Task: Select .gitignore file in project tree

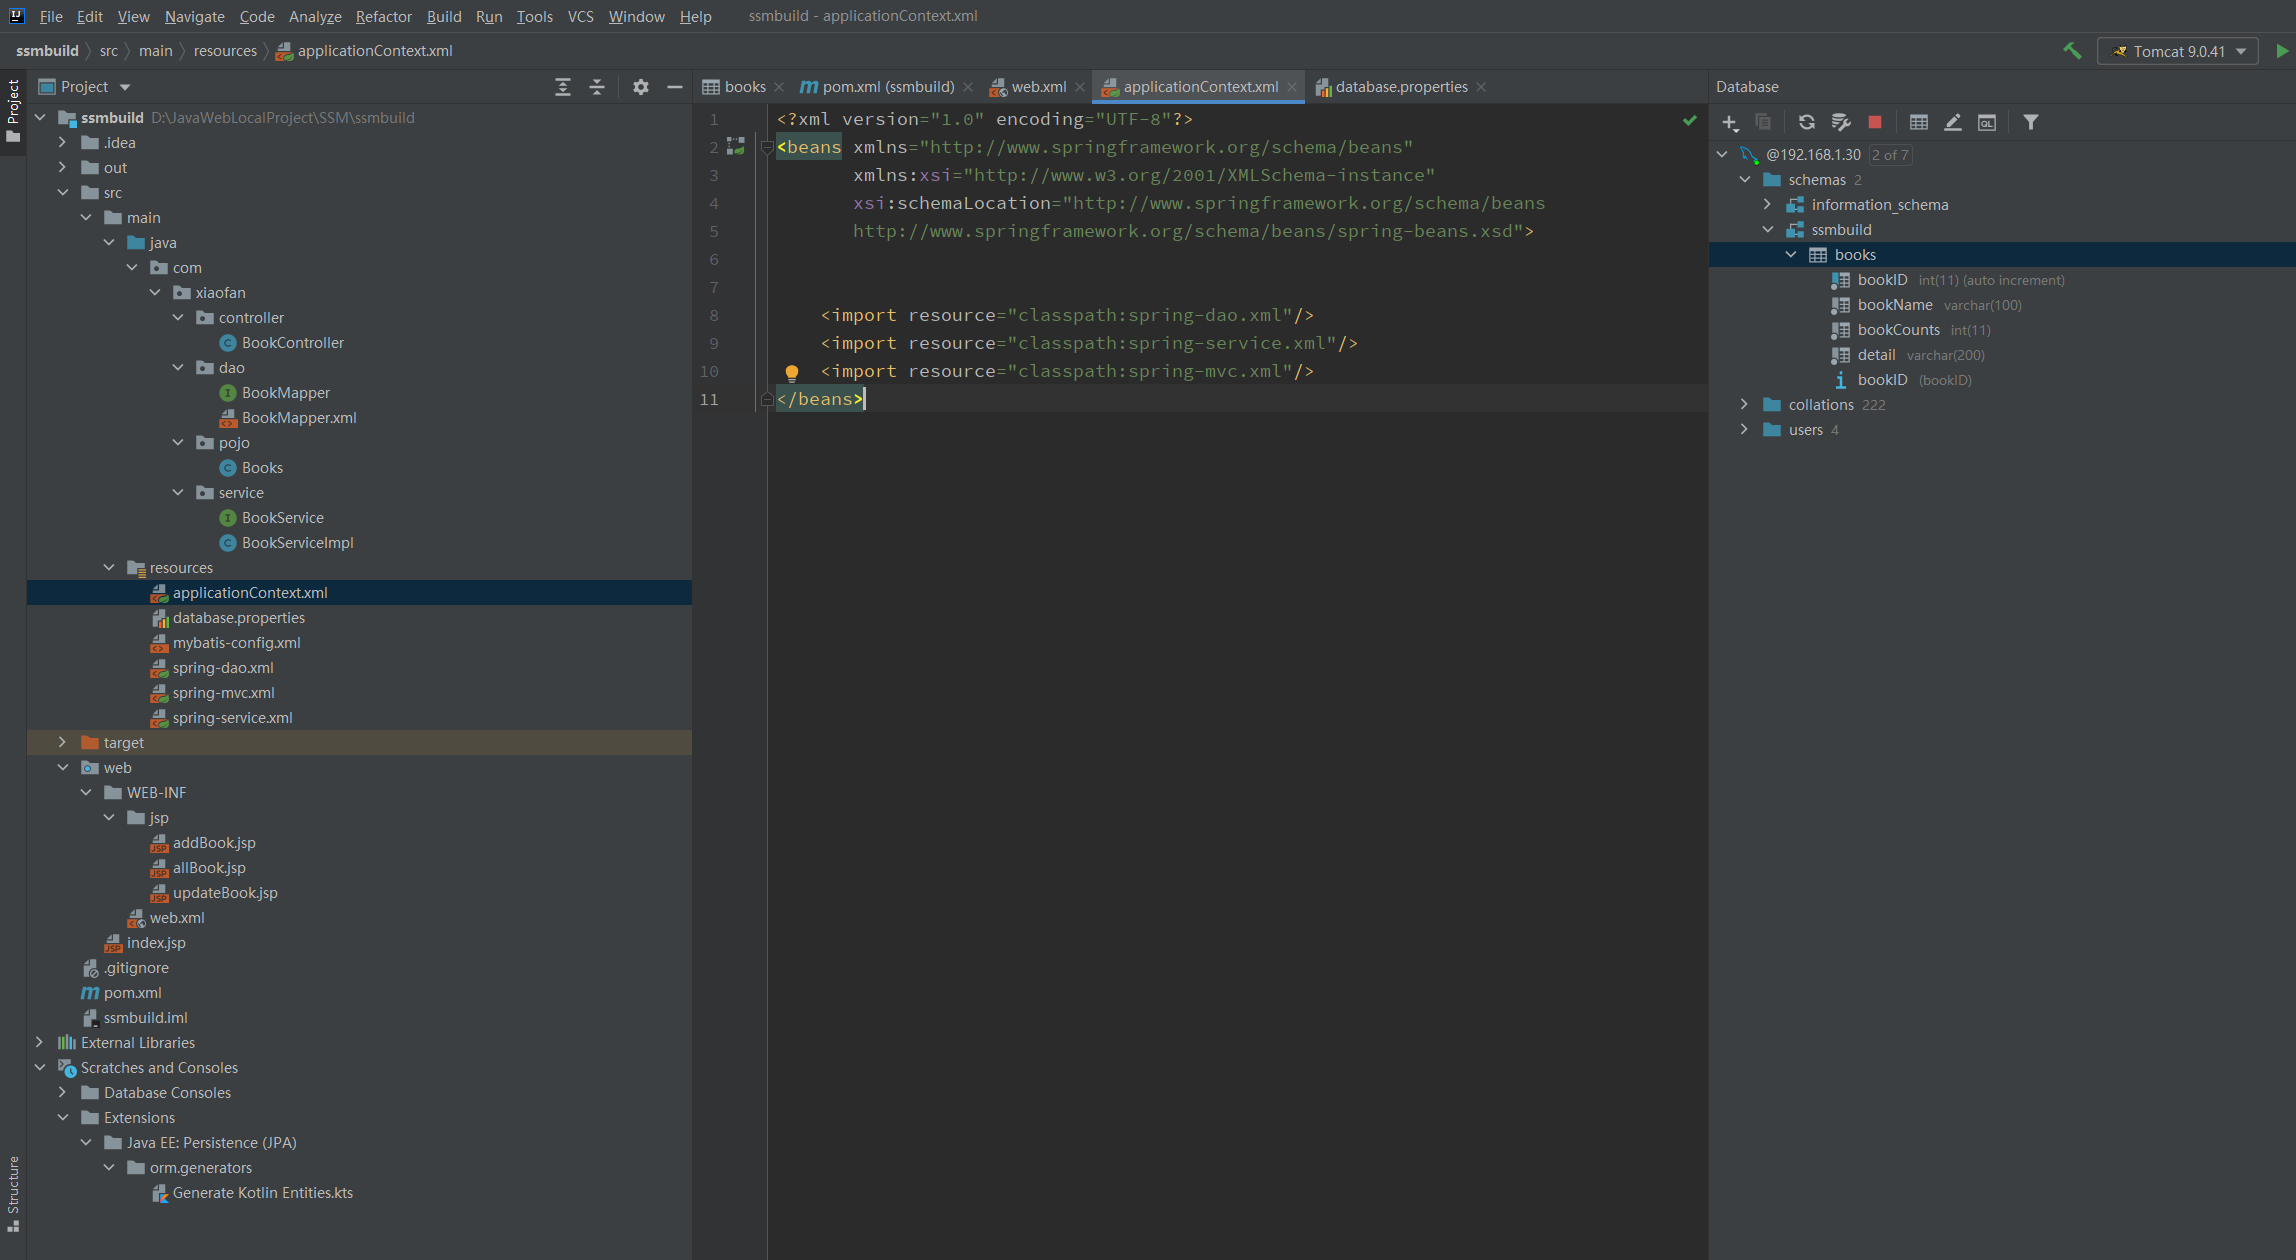Action: click(x=136, y=967)
